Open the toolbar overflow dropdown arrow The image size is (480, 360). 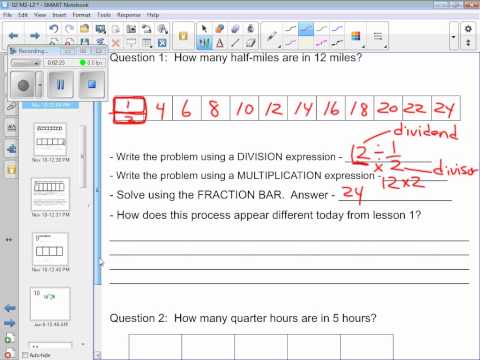[453, 36]
